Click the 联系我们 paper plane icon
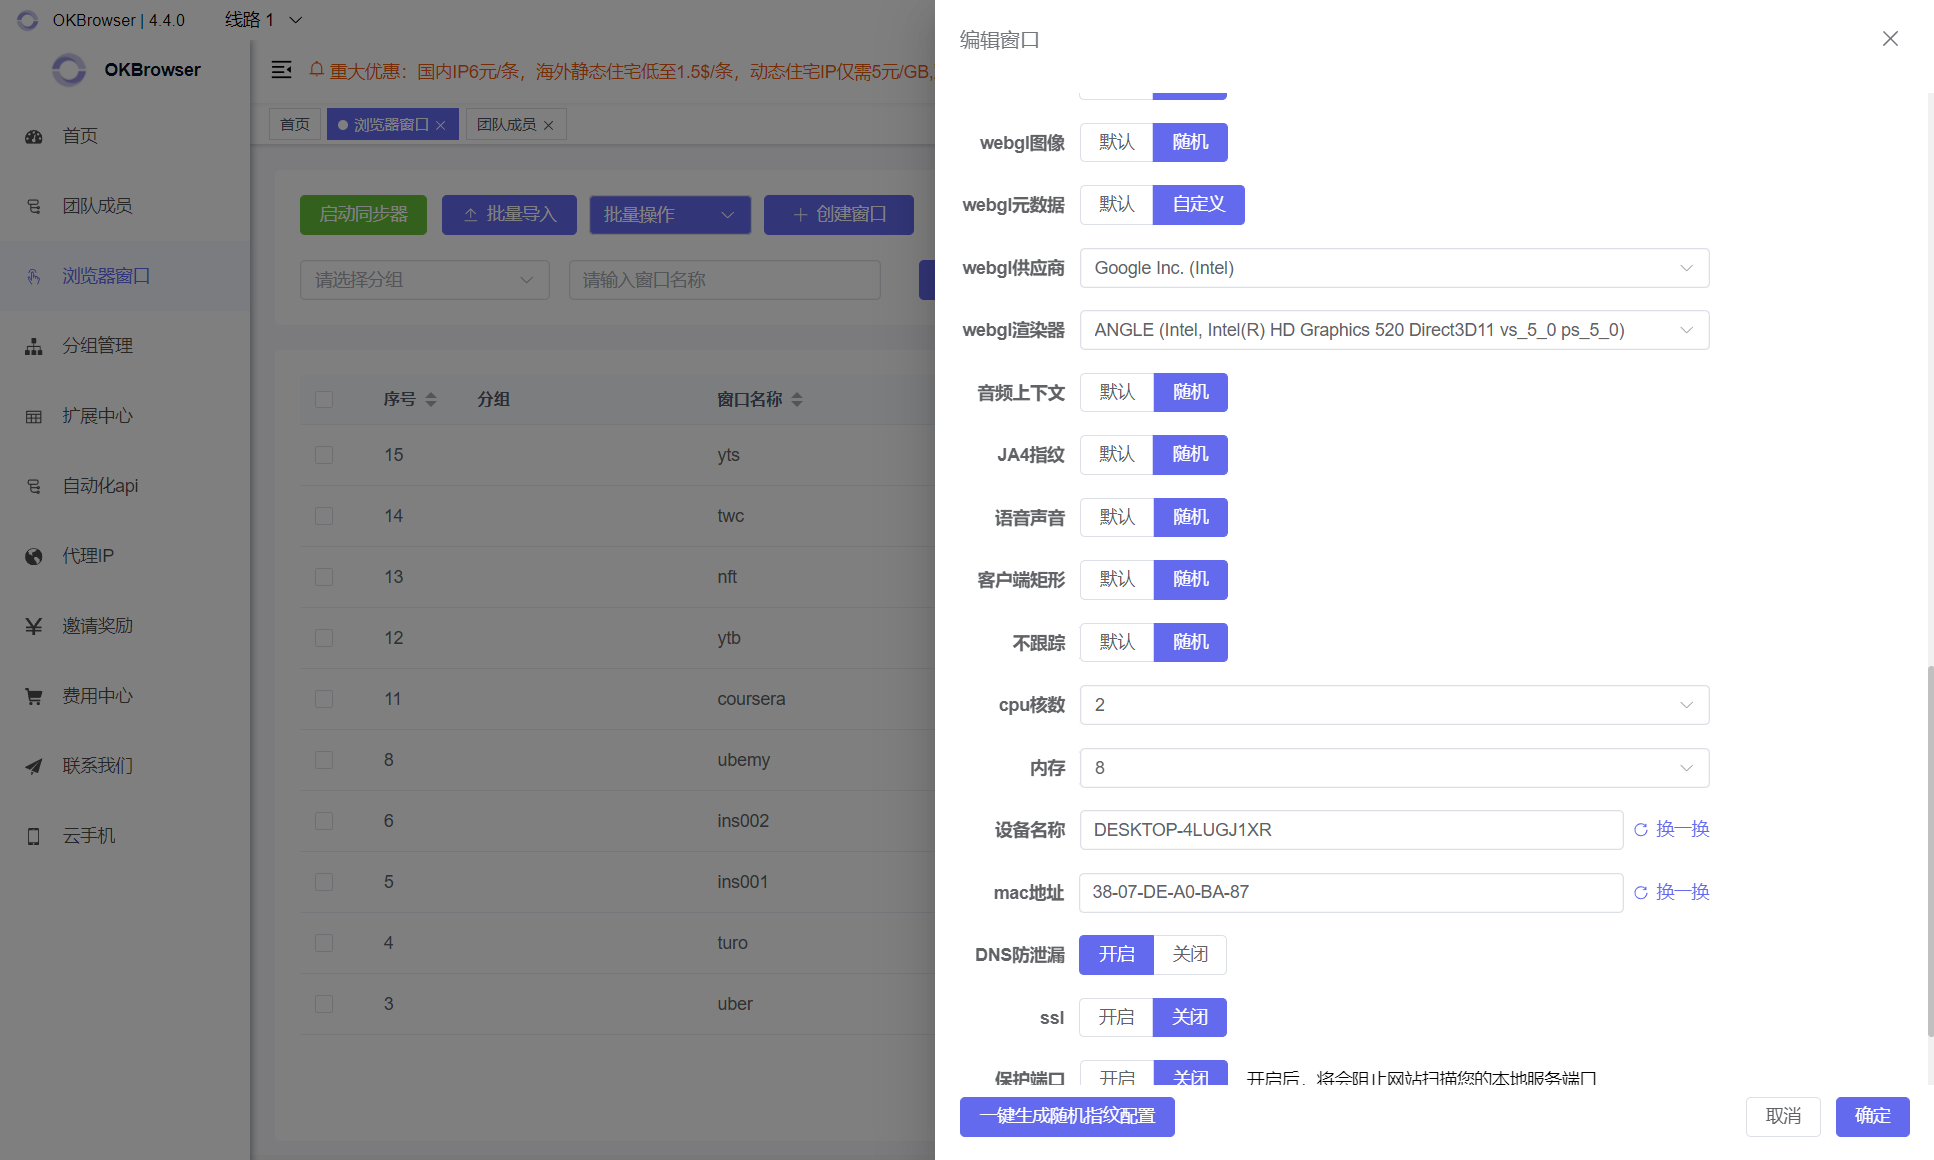Image resolution: width=1934 pixels, height=1160 pixels. click(x=34, y=767)
